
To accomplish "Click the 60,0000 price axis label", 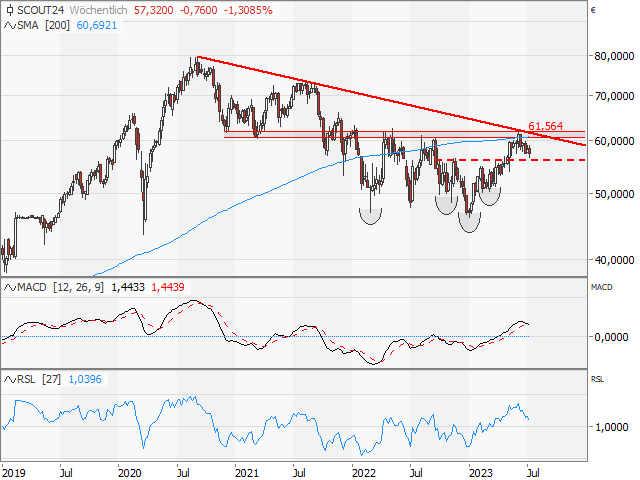I will pos(614,141).
